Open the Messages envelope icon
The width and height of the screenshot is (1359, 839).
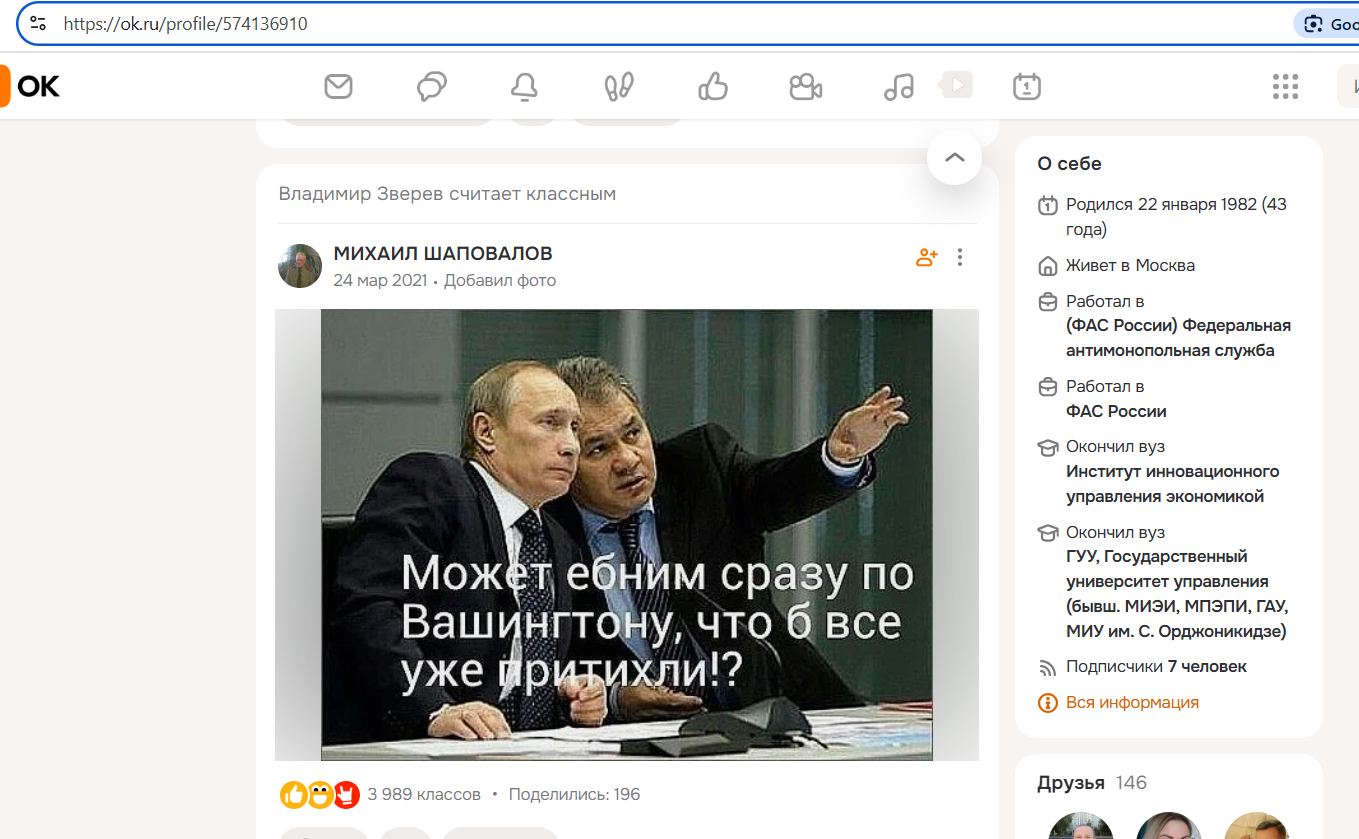(x=339, y=87)
